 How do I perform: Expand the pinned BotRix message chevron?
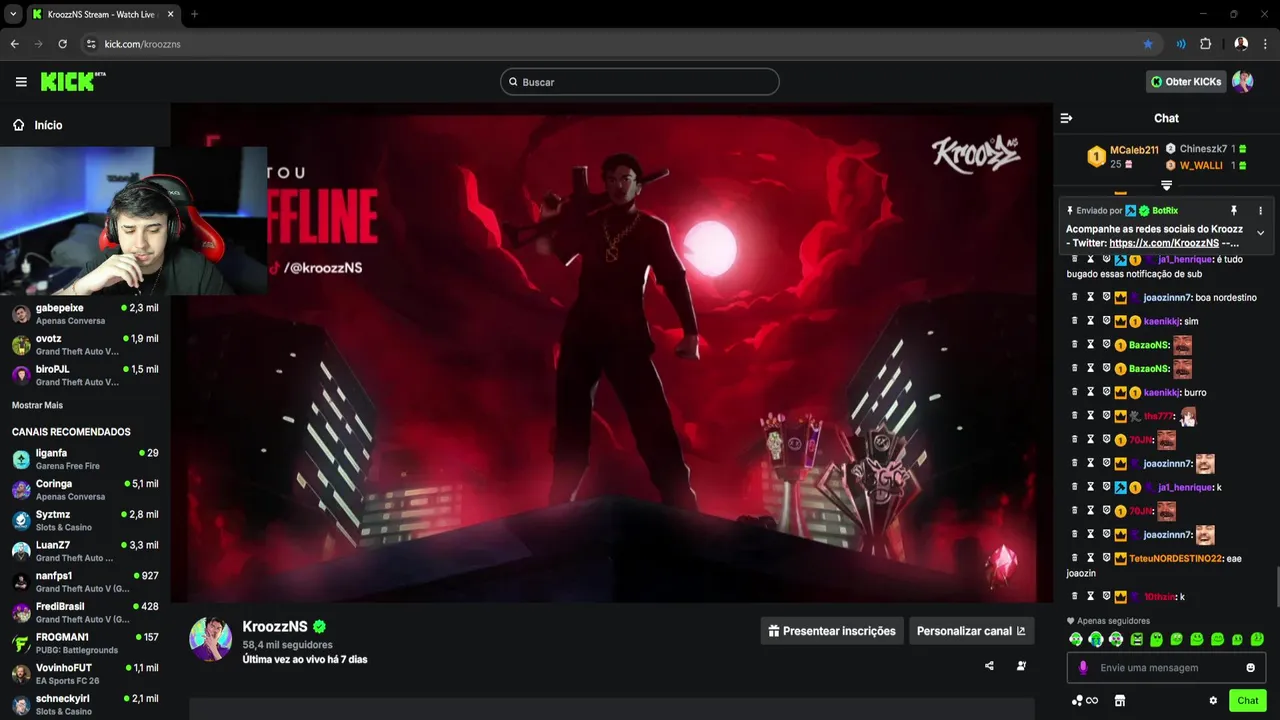coord(1260,232)
